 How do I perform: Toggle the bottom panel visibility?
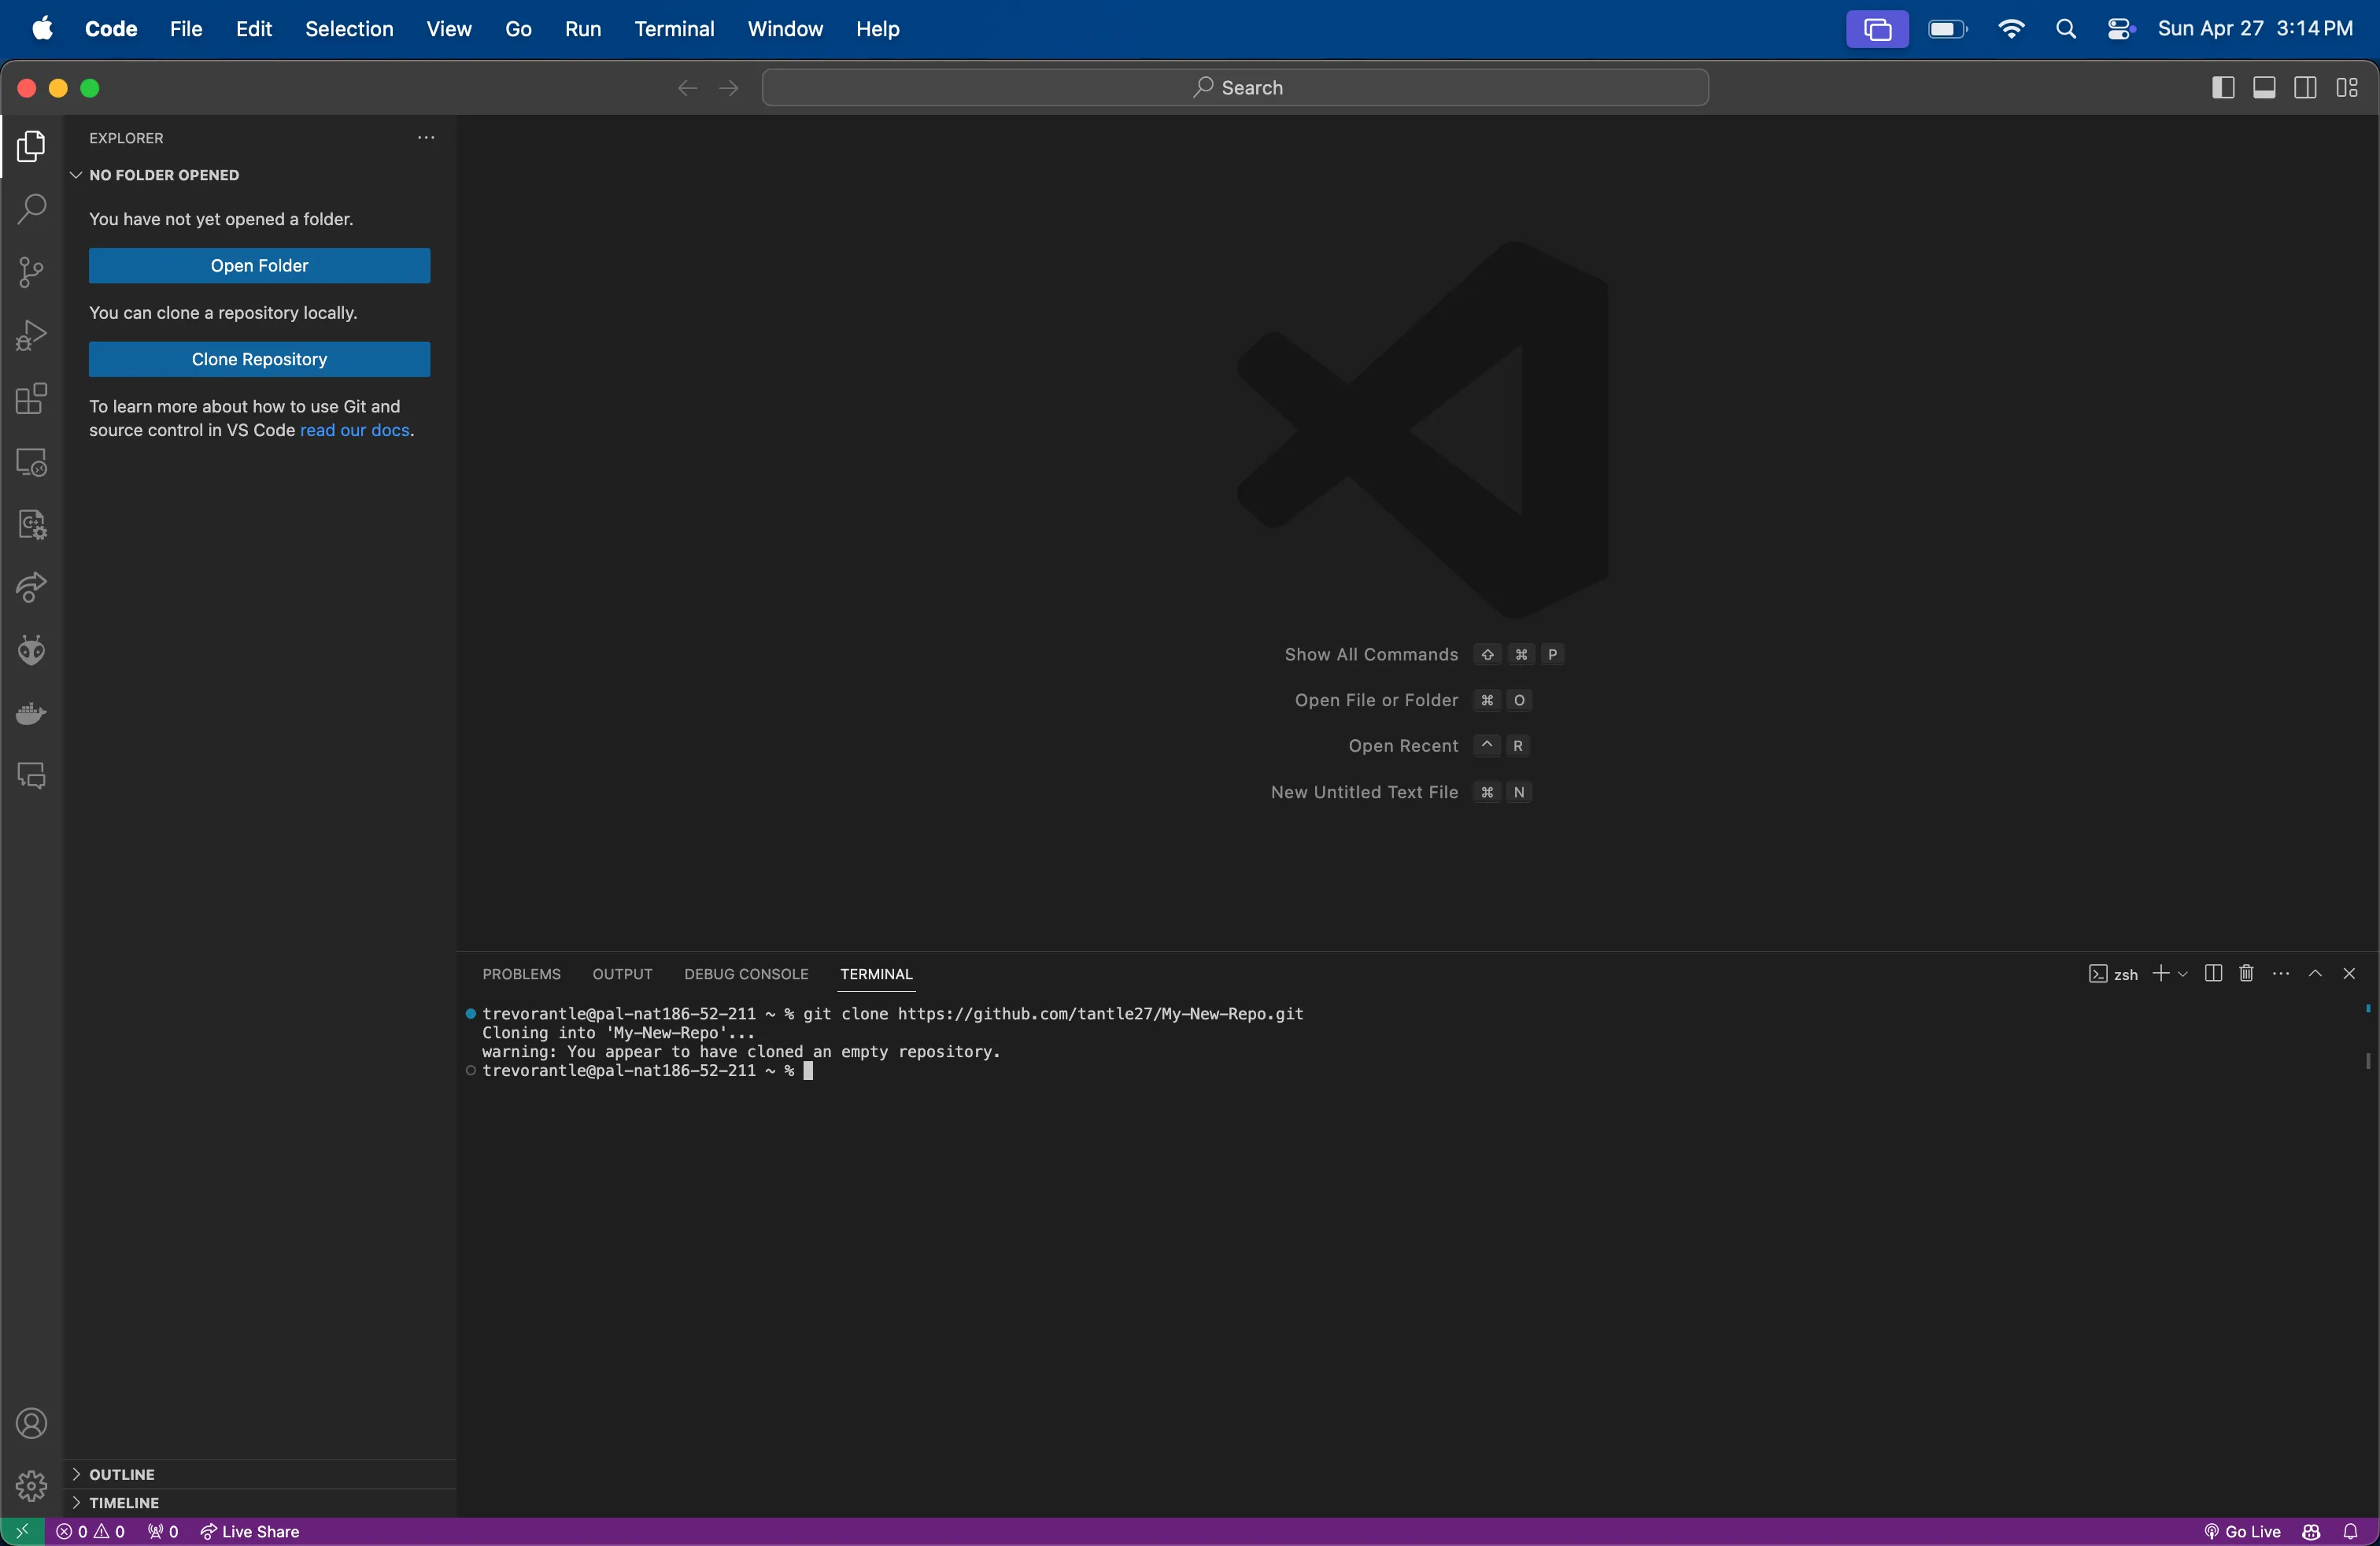tap(2264, 88)
